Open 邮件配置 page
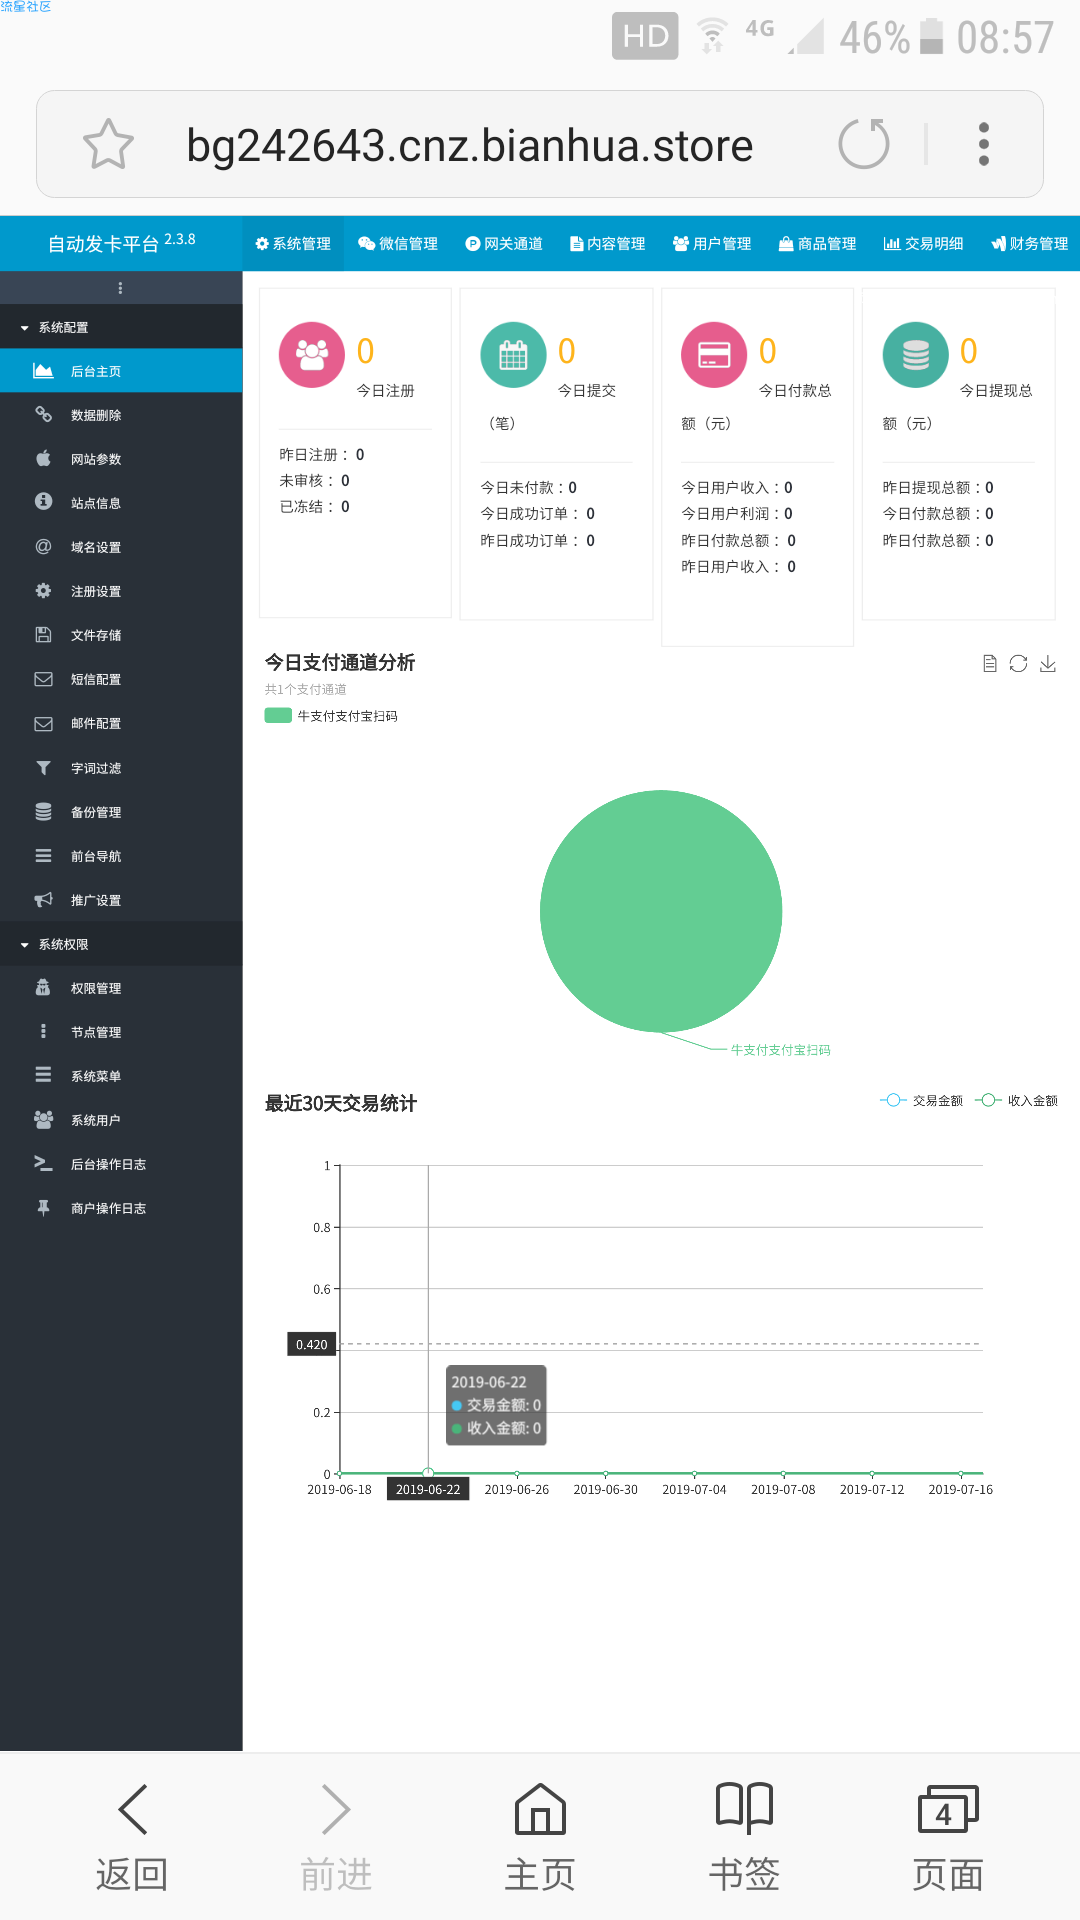Viewport: 1080px width, 1920px height. click(x=121, y=723)
